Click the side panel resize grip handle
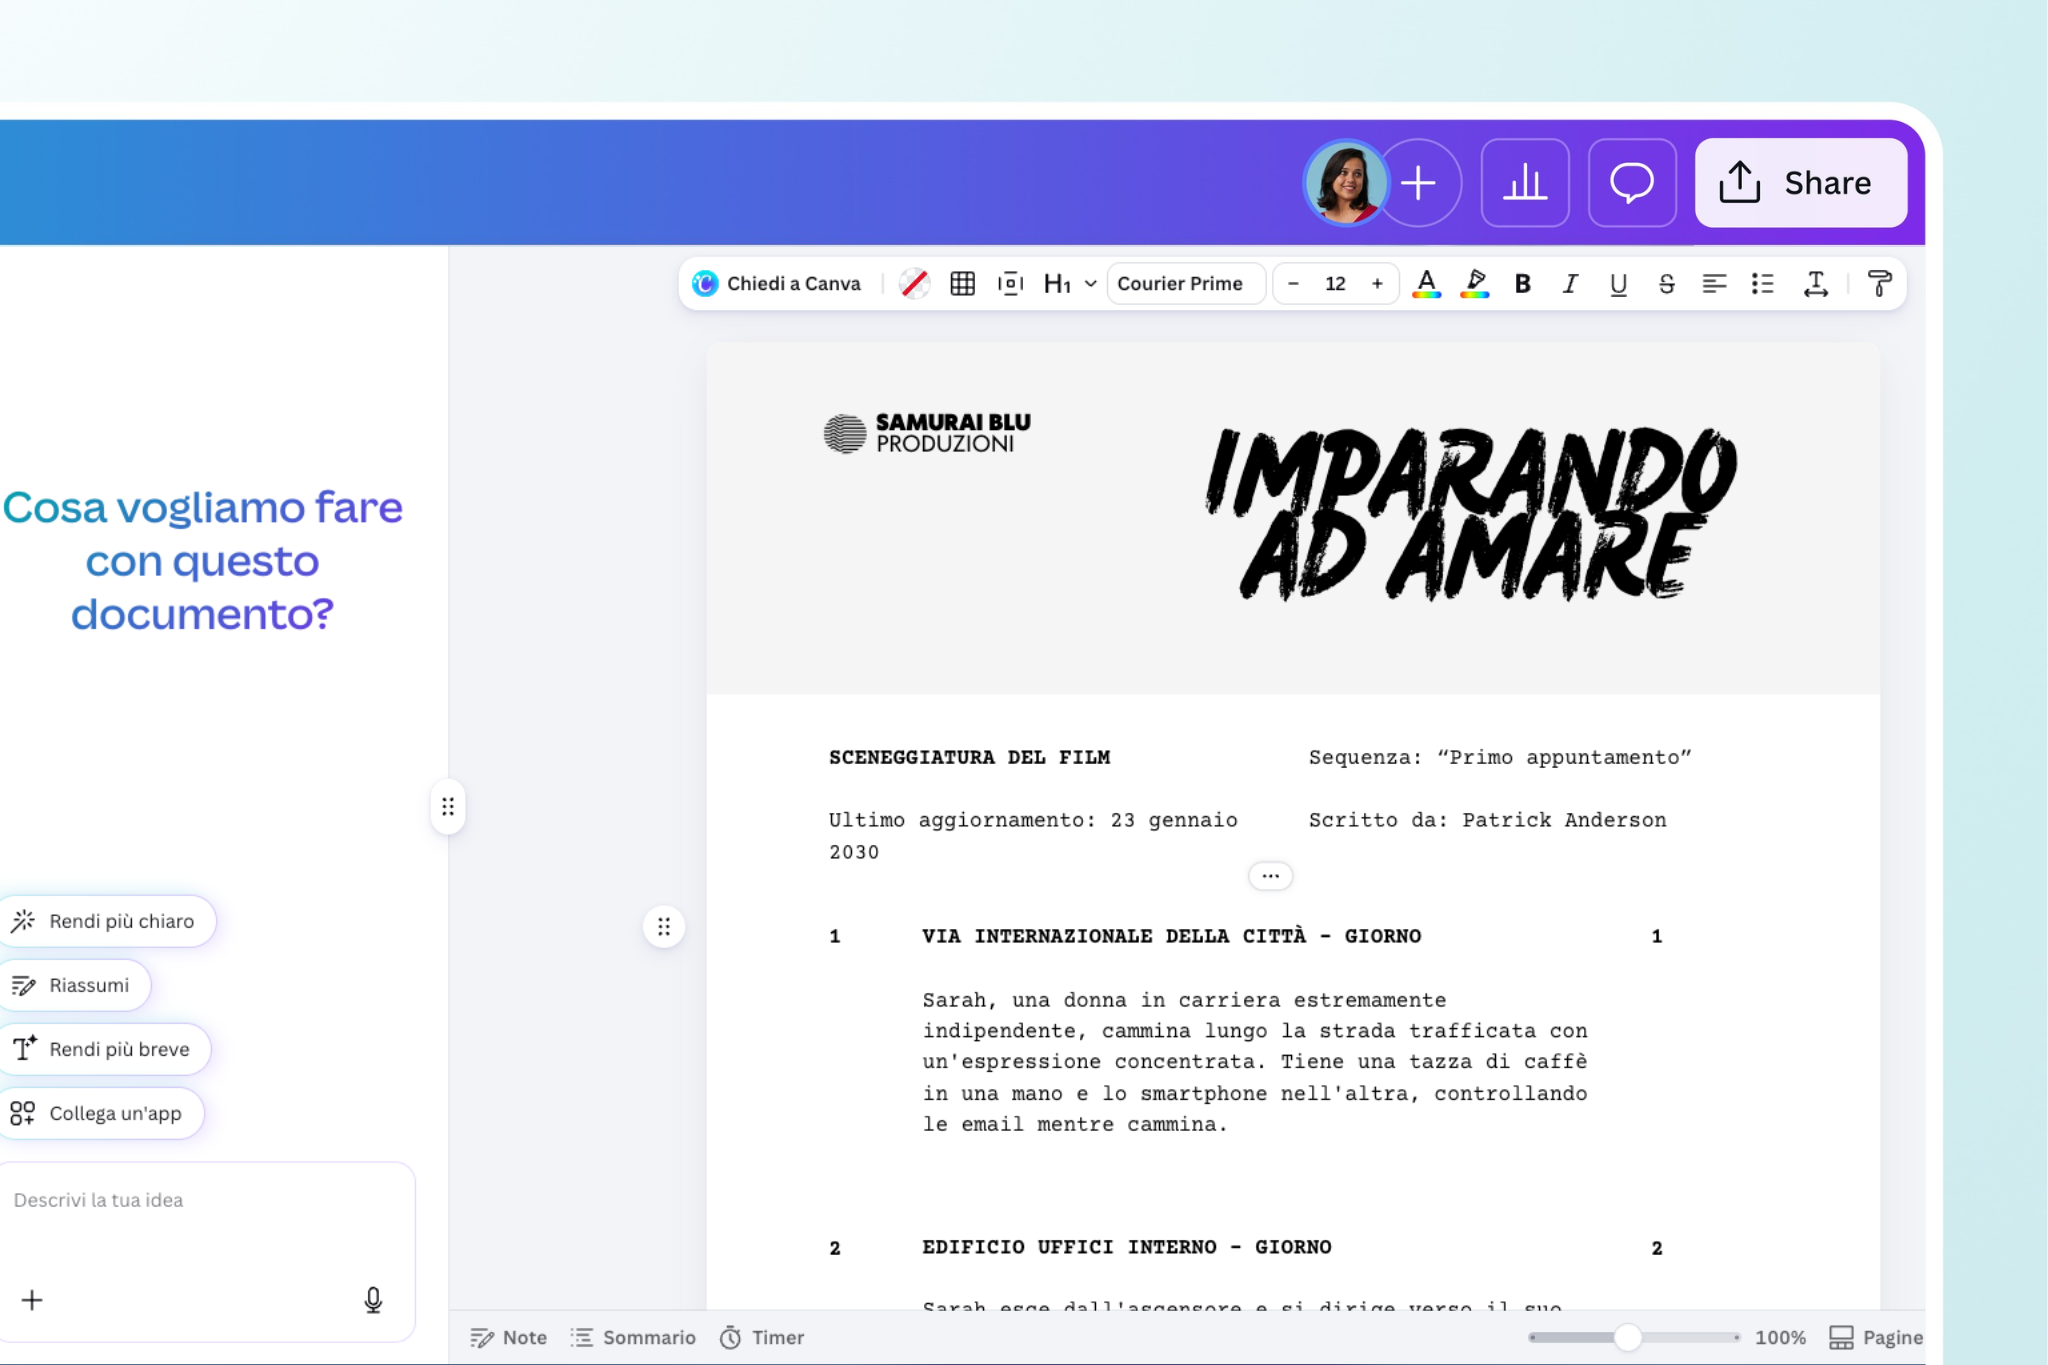The width and height of the screenshot is (2048, 1365). pyautogui.click(x=448, y=806)
